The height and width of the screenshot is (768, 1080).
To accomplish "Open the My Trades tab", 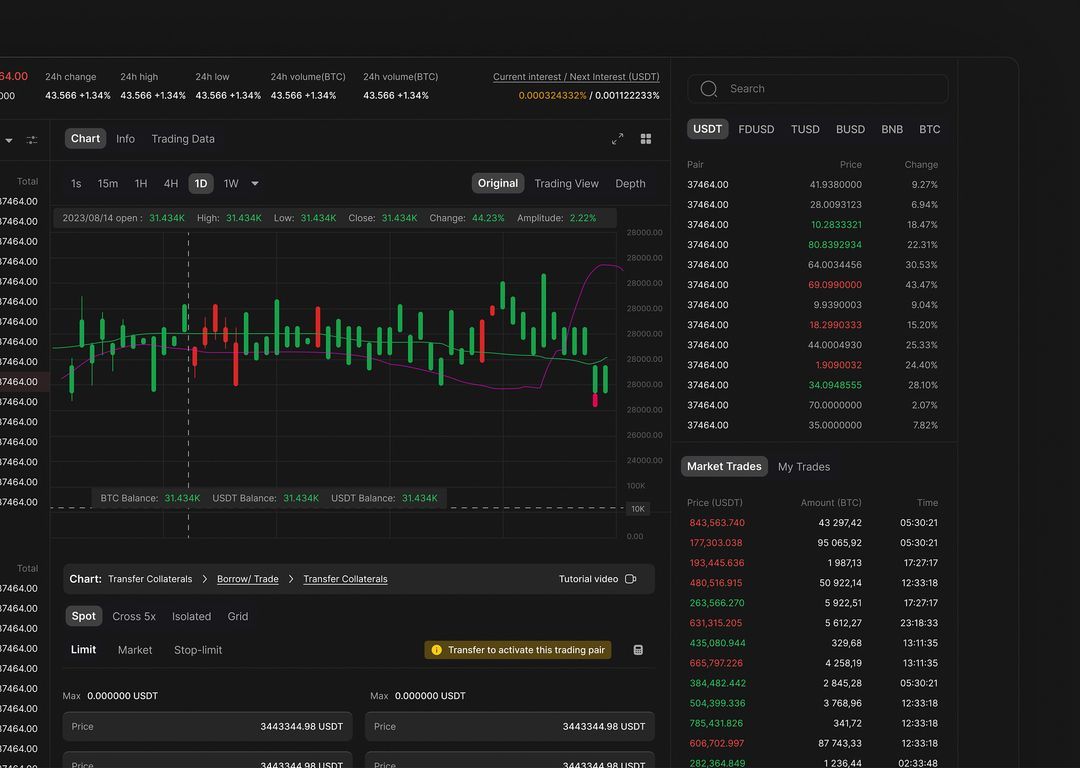I will tap(804, 466).
